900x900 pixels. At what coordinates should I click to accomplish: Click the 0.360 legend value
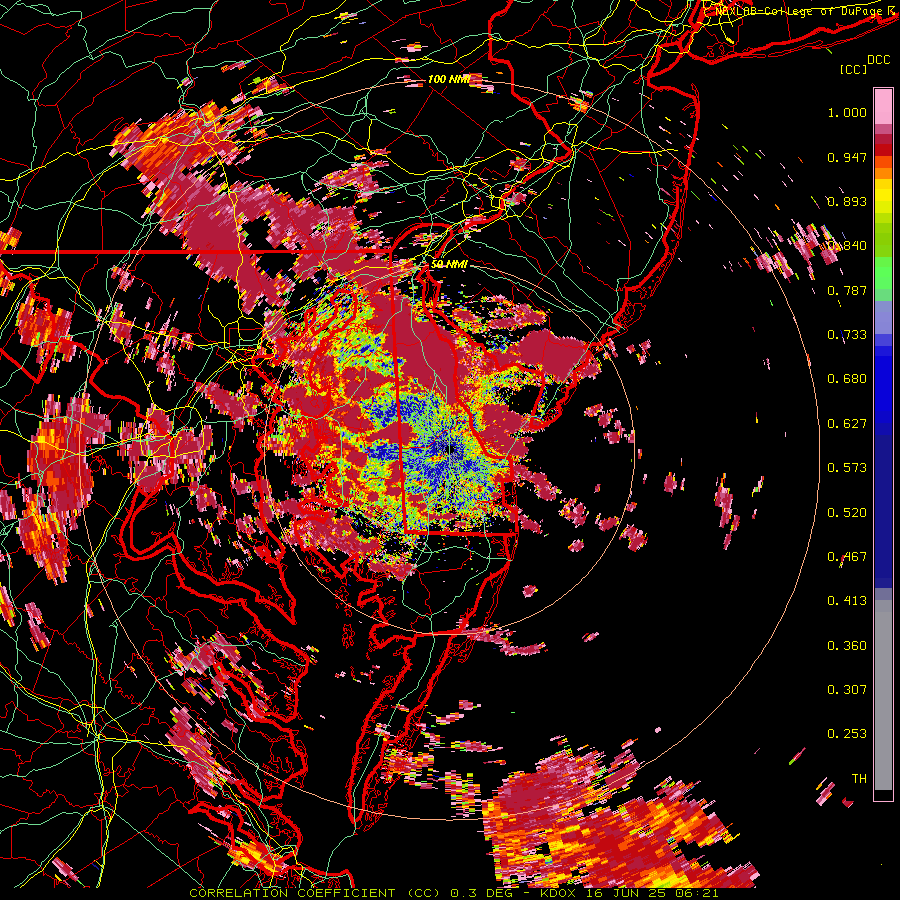pos(847,646)
